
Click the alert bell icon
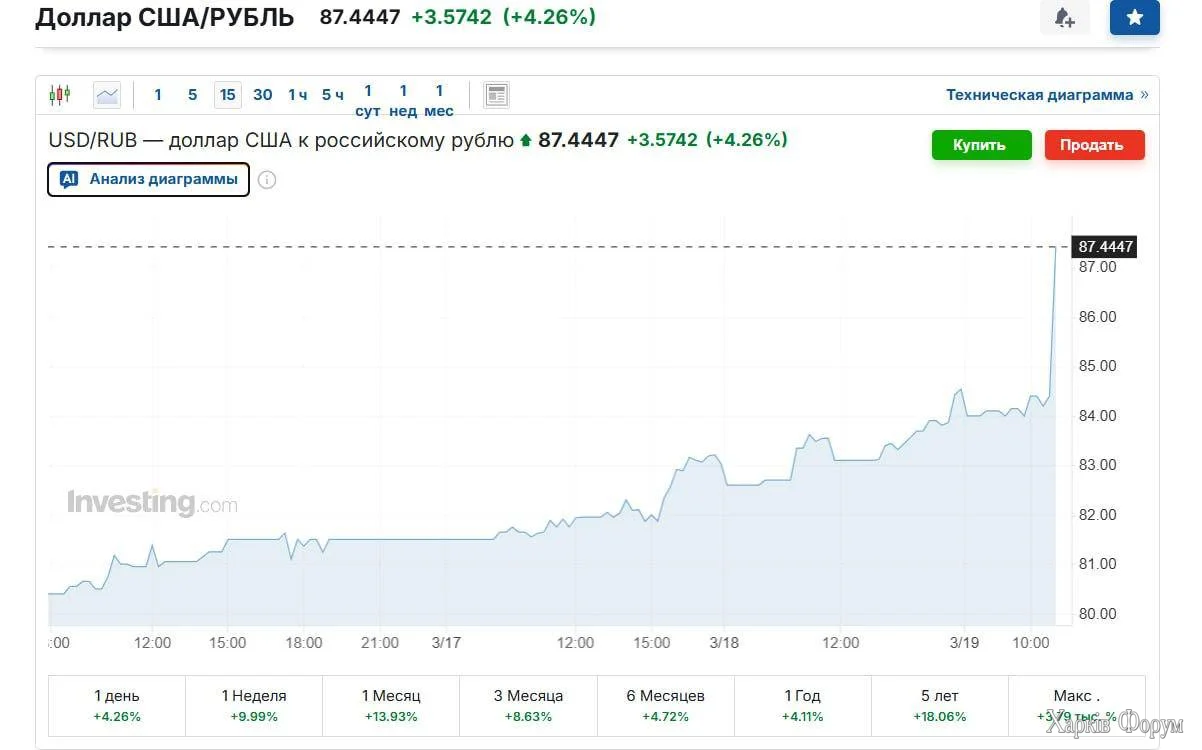pyautogui.click(x=1064, y=18)
